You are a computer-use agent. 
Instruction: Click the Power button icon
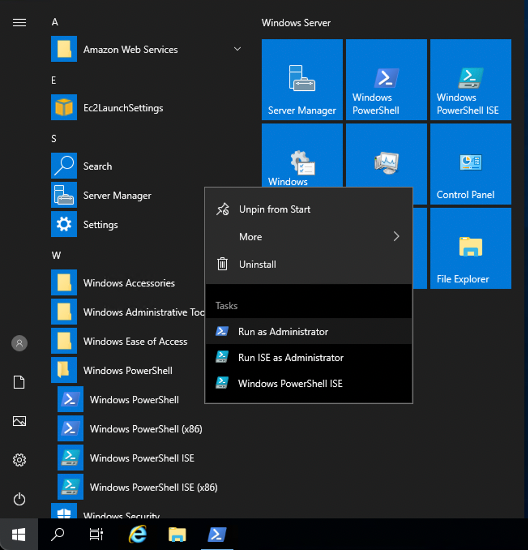click(19, 499)
